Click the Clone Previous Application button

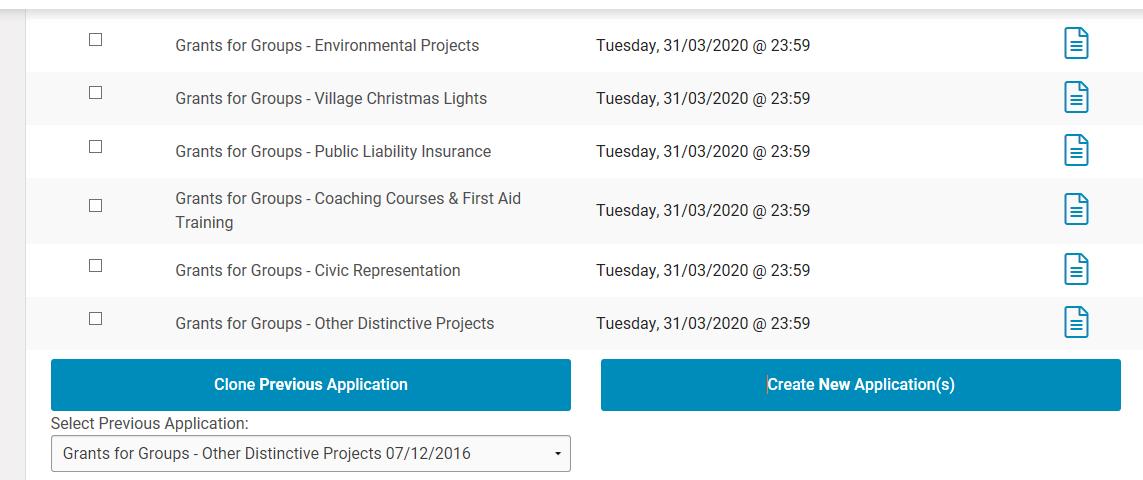click(310, 385)
